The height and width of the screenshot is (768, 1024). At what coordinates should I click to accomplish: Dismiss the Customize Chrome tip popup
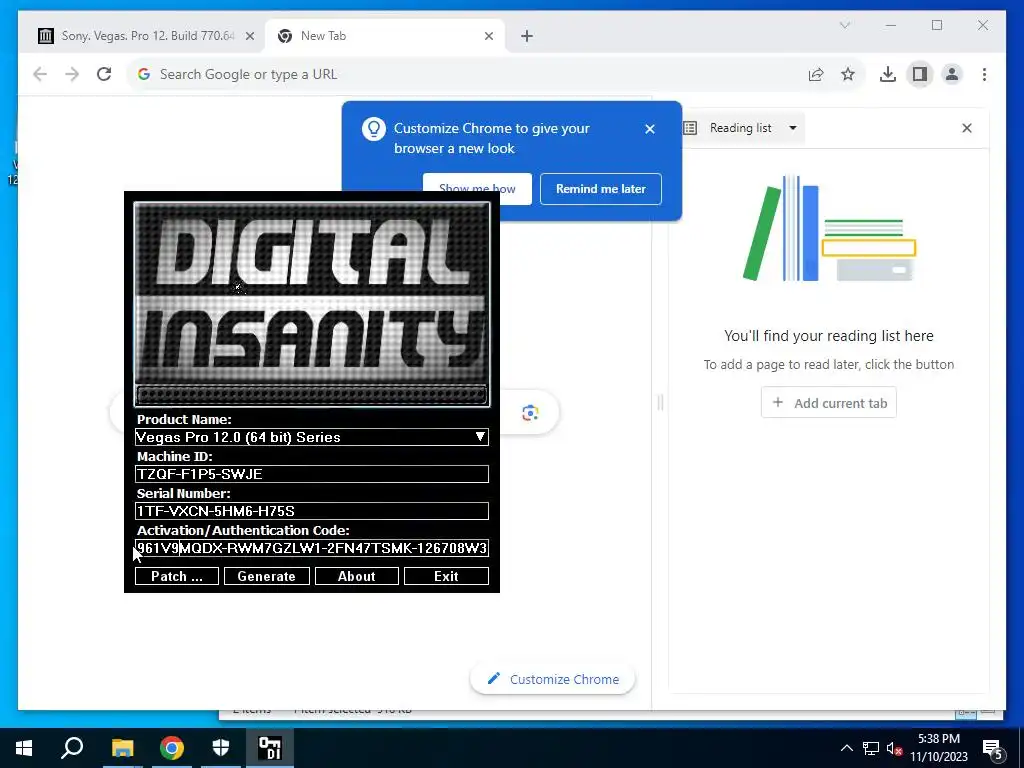coord(650,129)
